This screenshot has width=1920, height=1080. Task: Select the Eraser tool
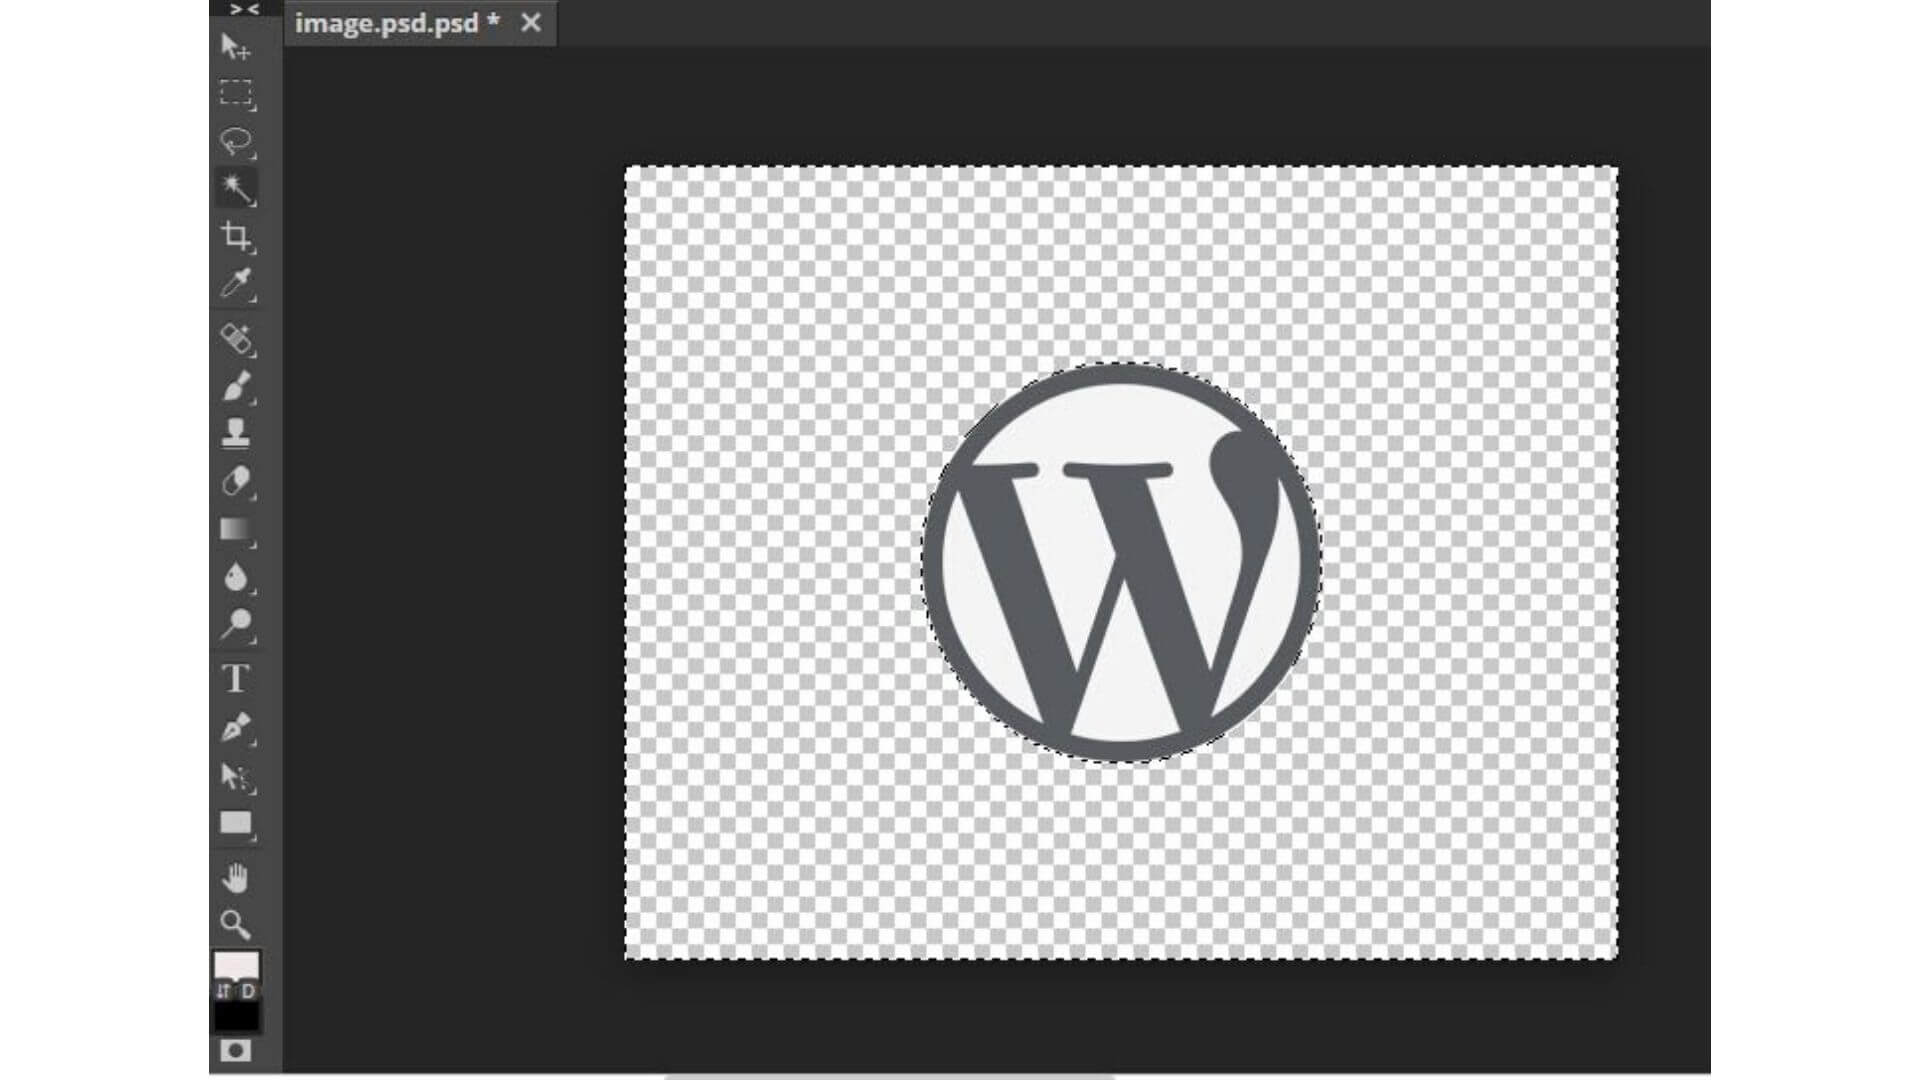pyautogui.click(x=236, y=482)
